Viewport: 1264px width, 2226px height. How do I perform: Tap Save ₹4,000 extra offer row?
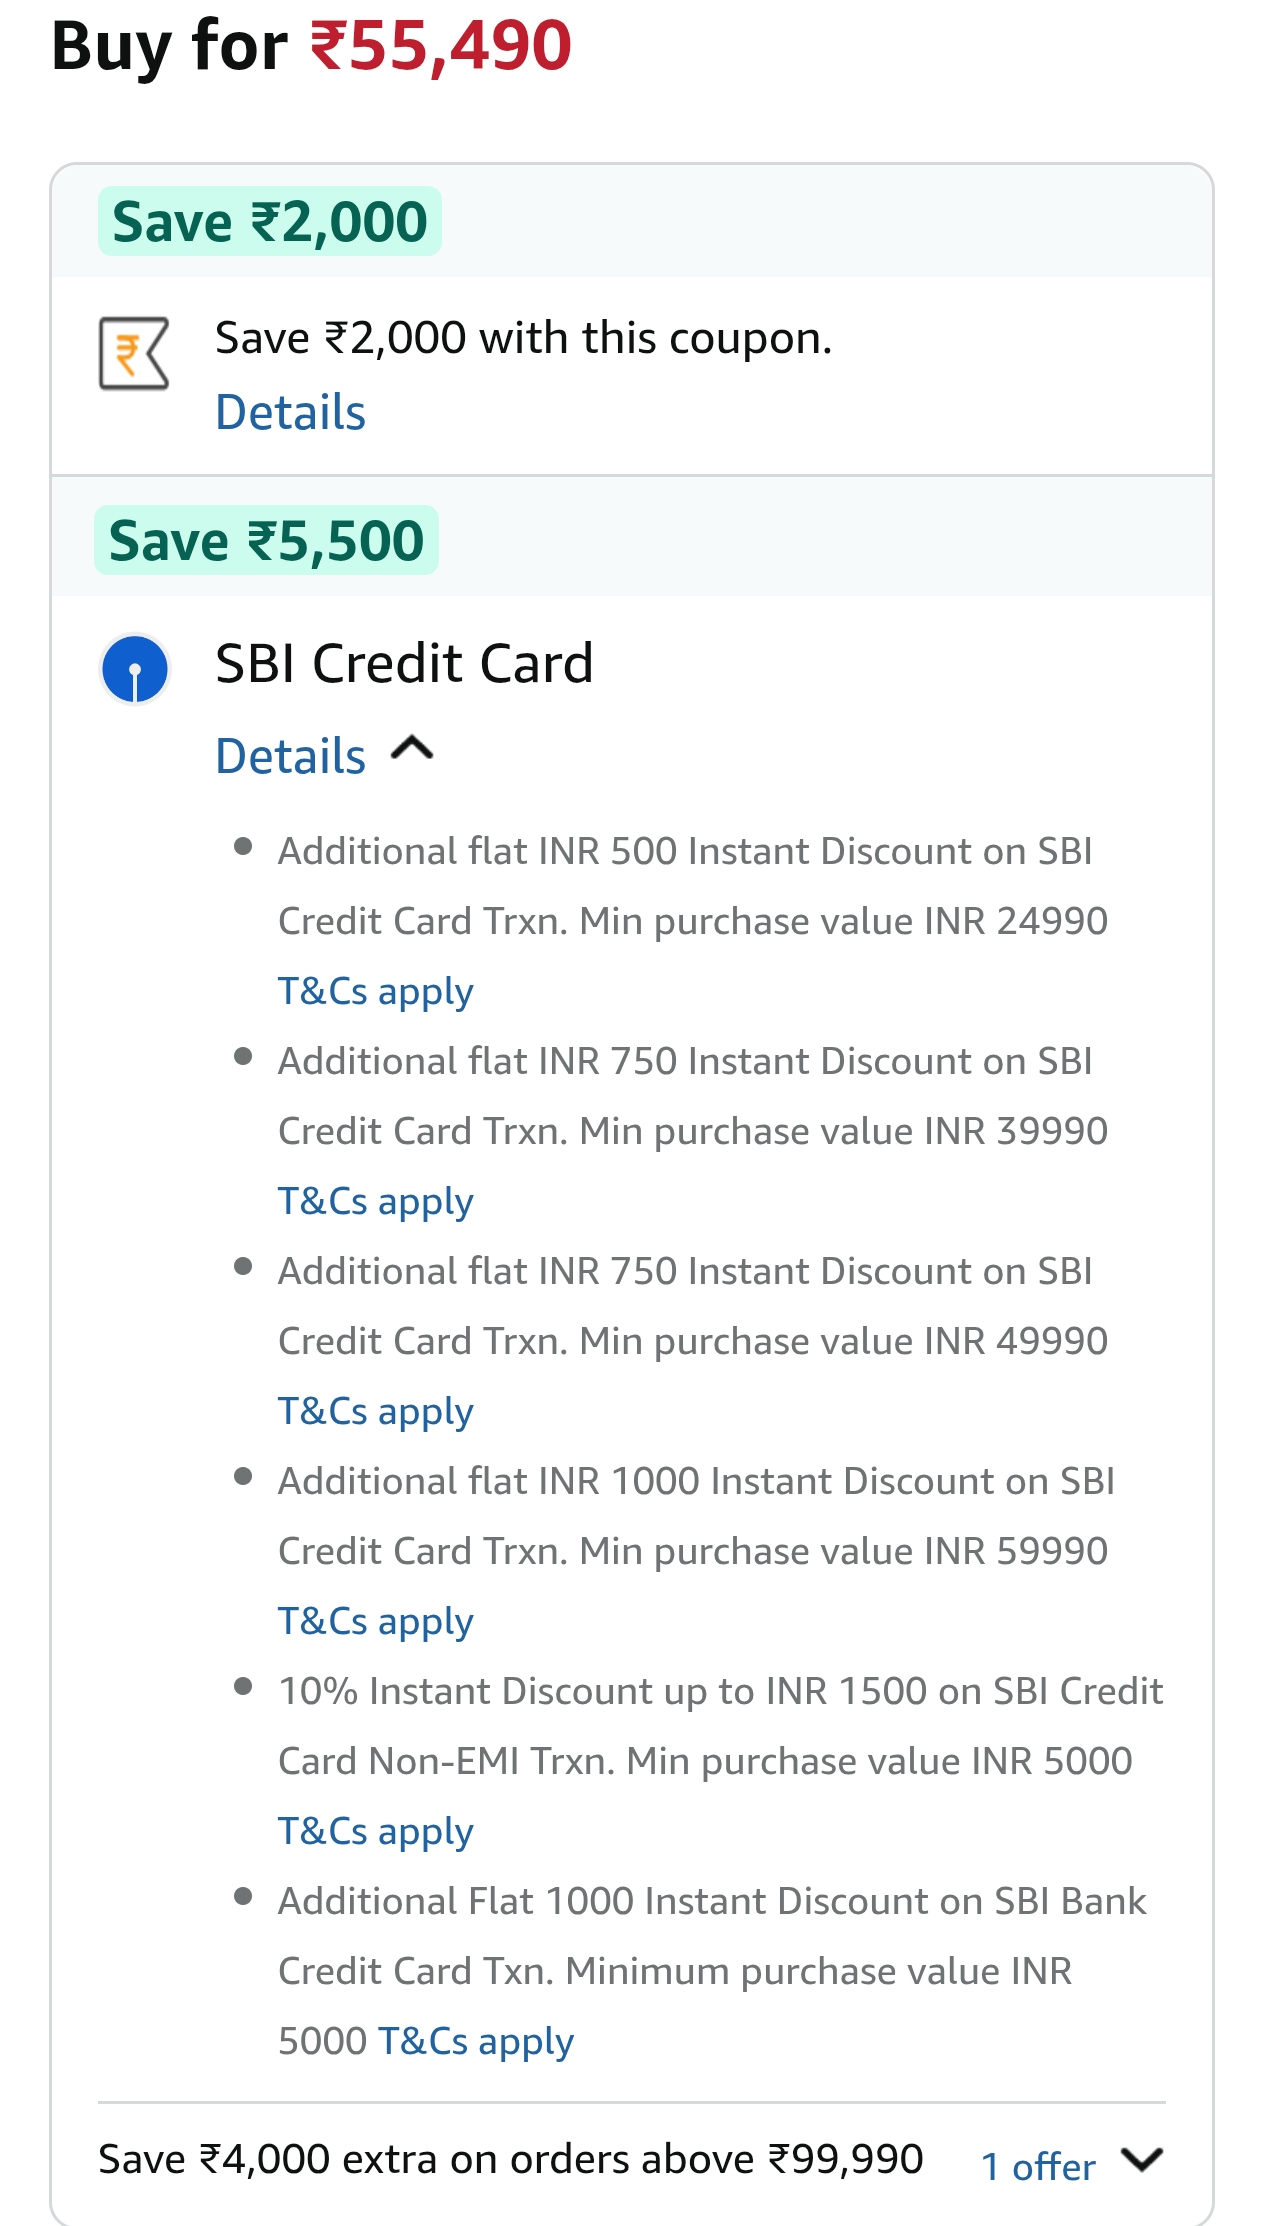click(510, 2160)
